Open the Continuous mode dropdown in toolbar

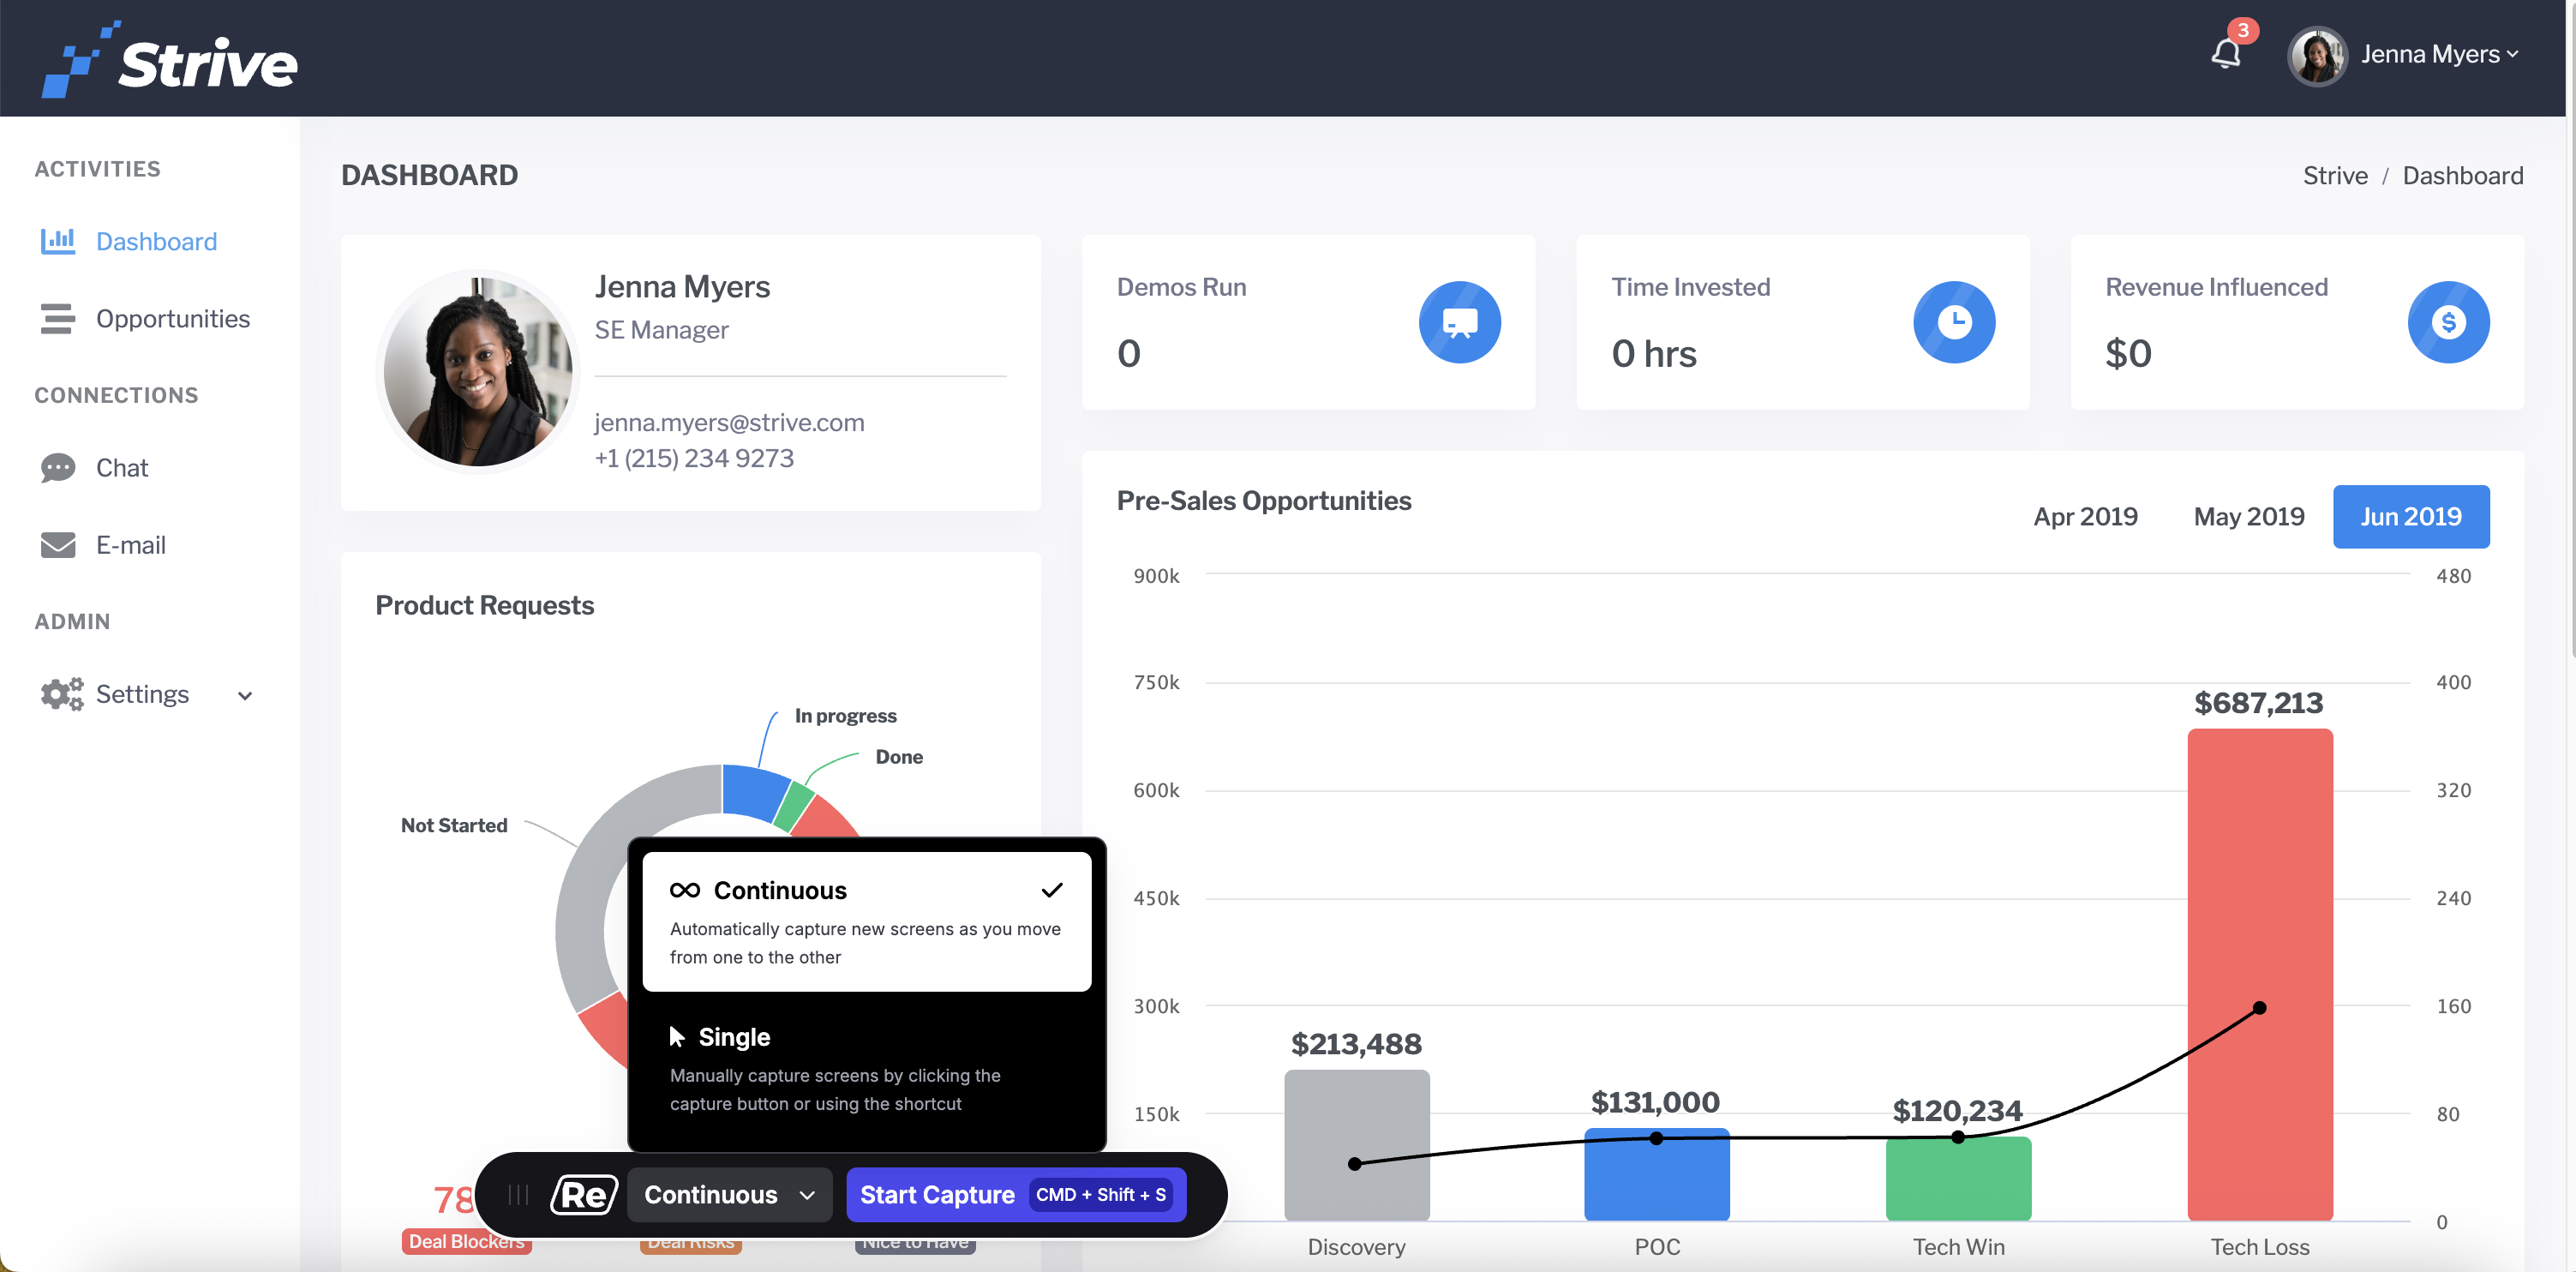[729, 1194]
